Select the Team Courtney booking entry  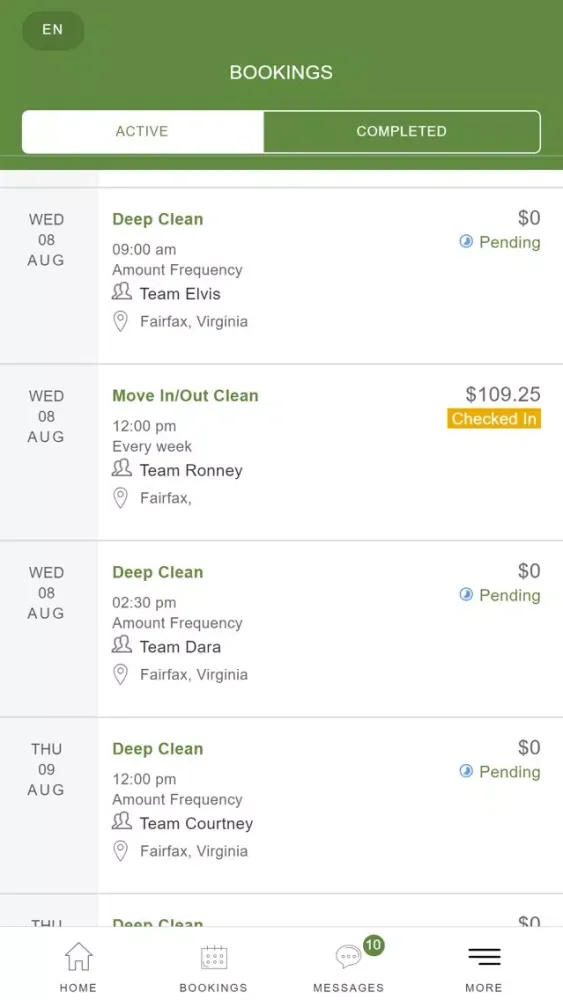click(x=331, y=805)
